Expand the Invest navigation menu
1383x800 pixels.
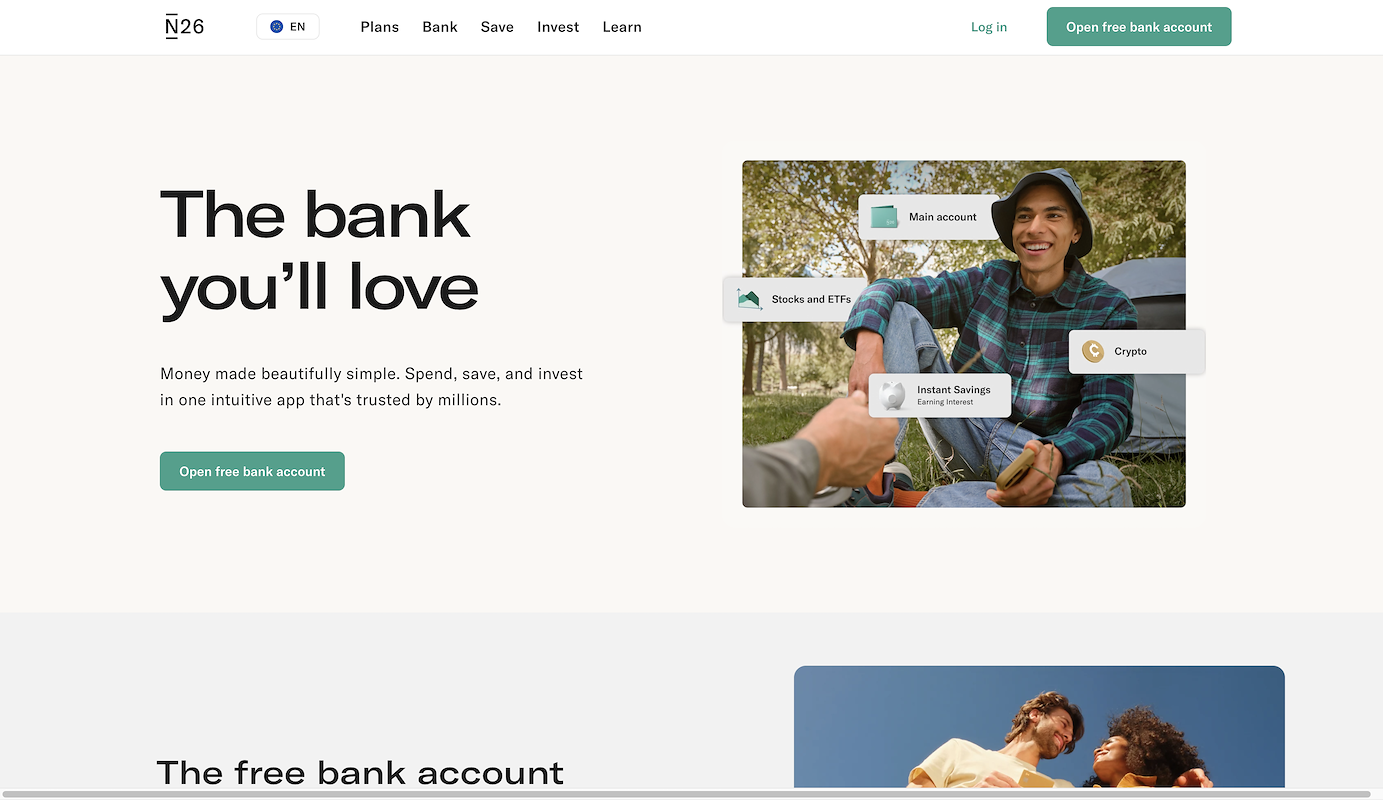pyautogui.click(x=558, y=27)
